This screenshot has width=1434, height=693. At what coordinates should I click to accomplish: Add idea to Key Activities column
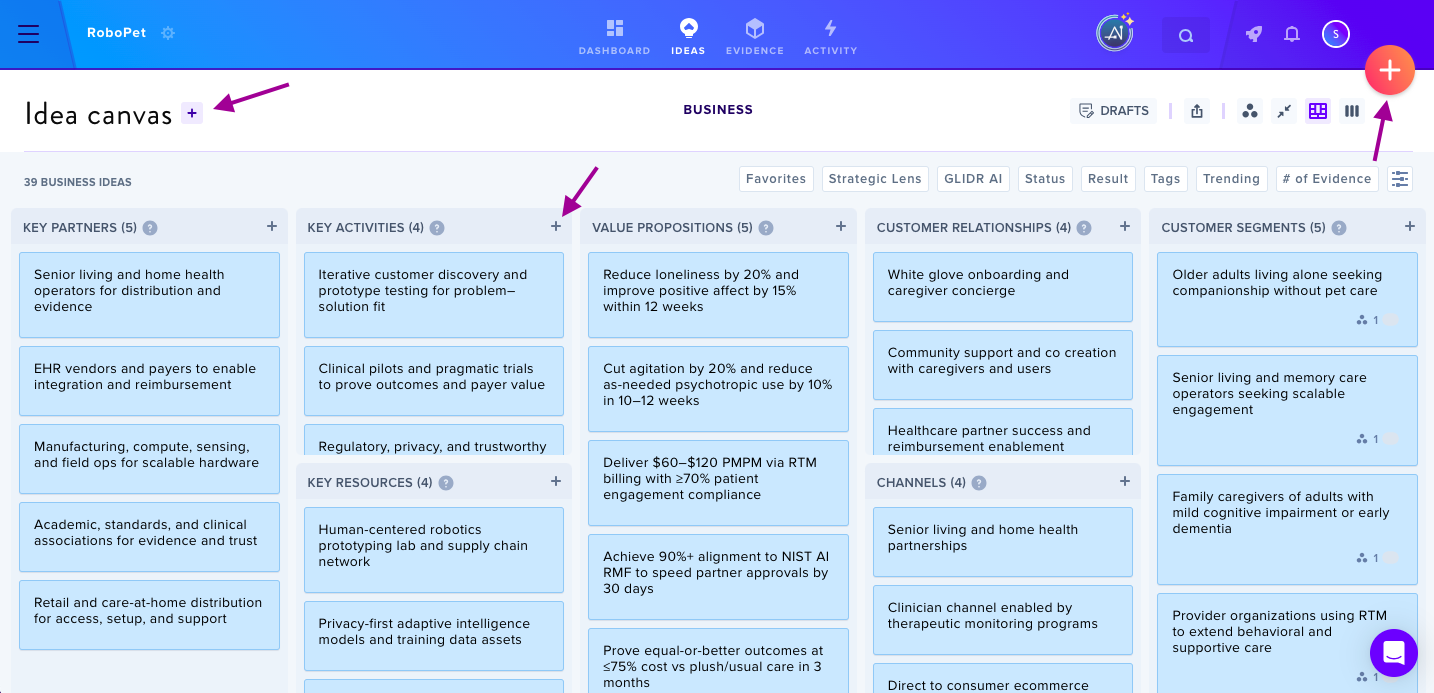point(556,227)
